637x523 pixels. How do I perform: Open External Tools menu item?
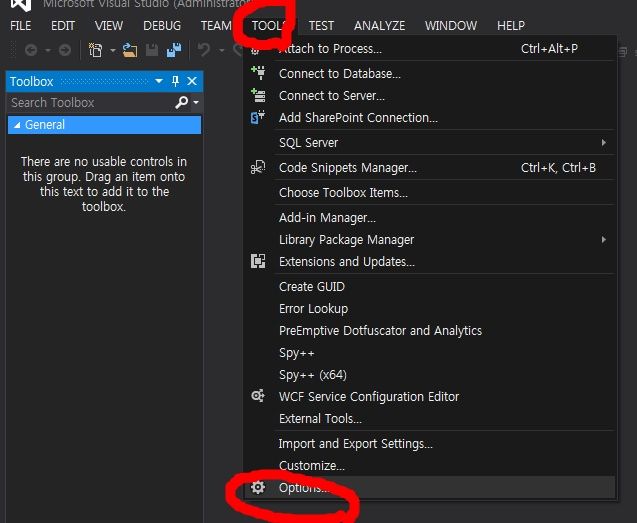tap(431, 419)
